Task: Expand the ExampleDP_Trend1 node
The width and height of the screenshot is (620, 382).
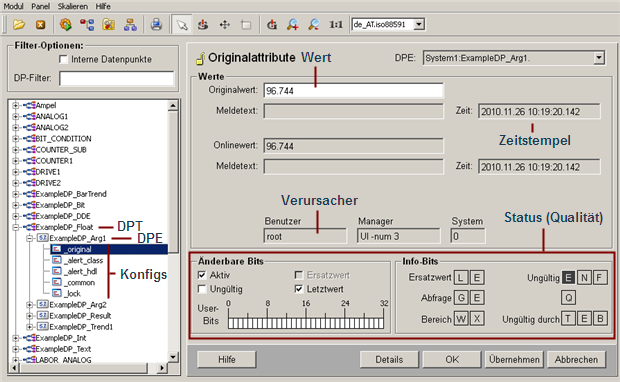Action: pyautogui.click(x=29, y=327)
